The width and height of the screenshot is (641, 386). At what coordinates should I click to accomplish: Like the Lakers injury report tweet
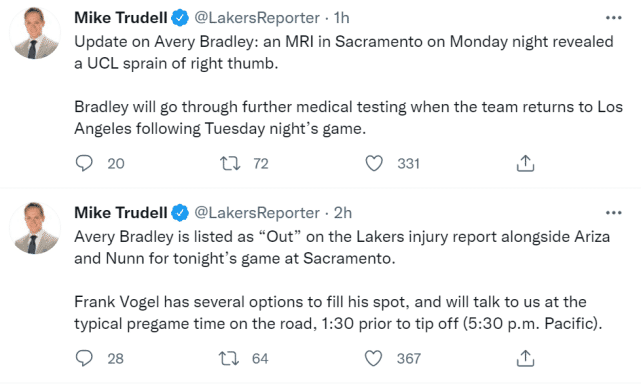(373, 358)
